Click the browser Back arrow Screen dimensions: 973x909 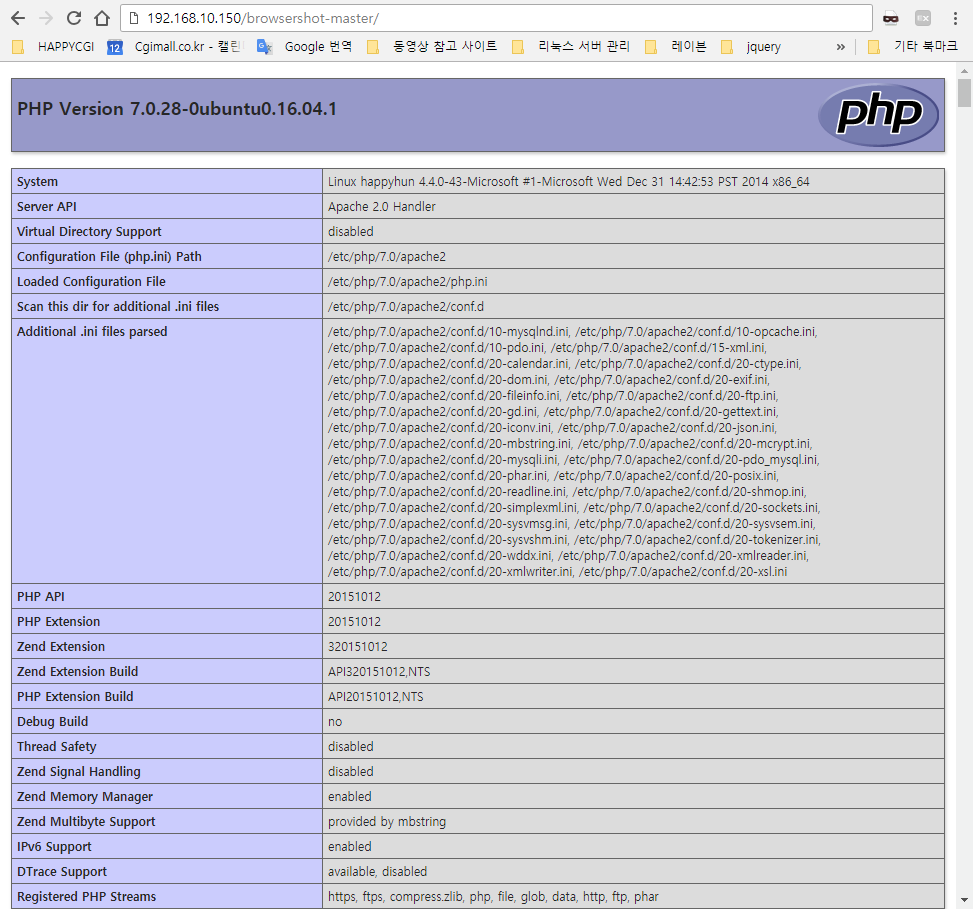pyautogui.click(x=18, y=19)
